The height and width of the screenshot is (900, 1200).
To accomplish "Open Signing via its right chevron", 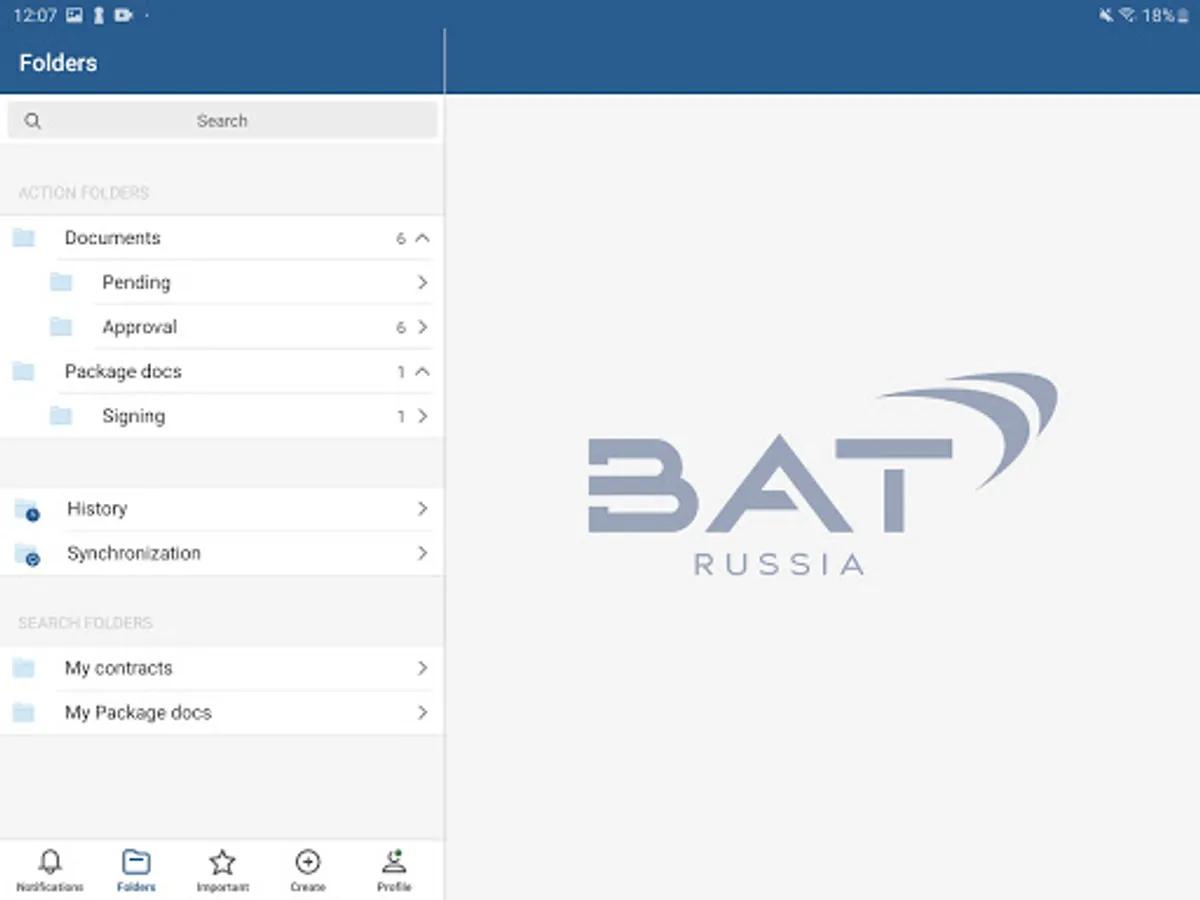I will 423,416.
